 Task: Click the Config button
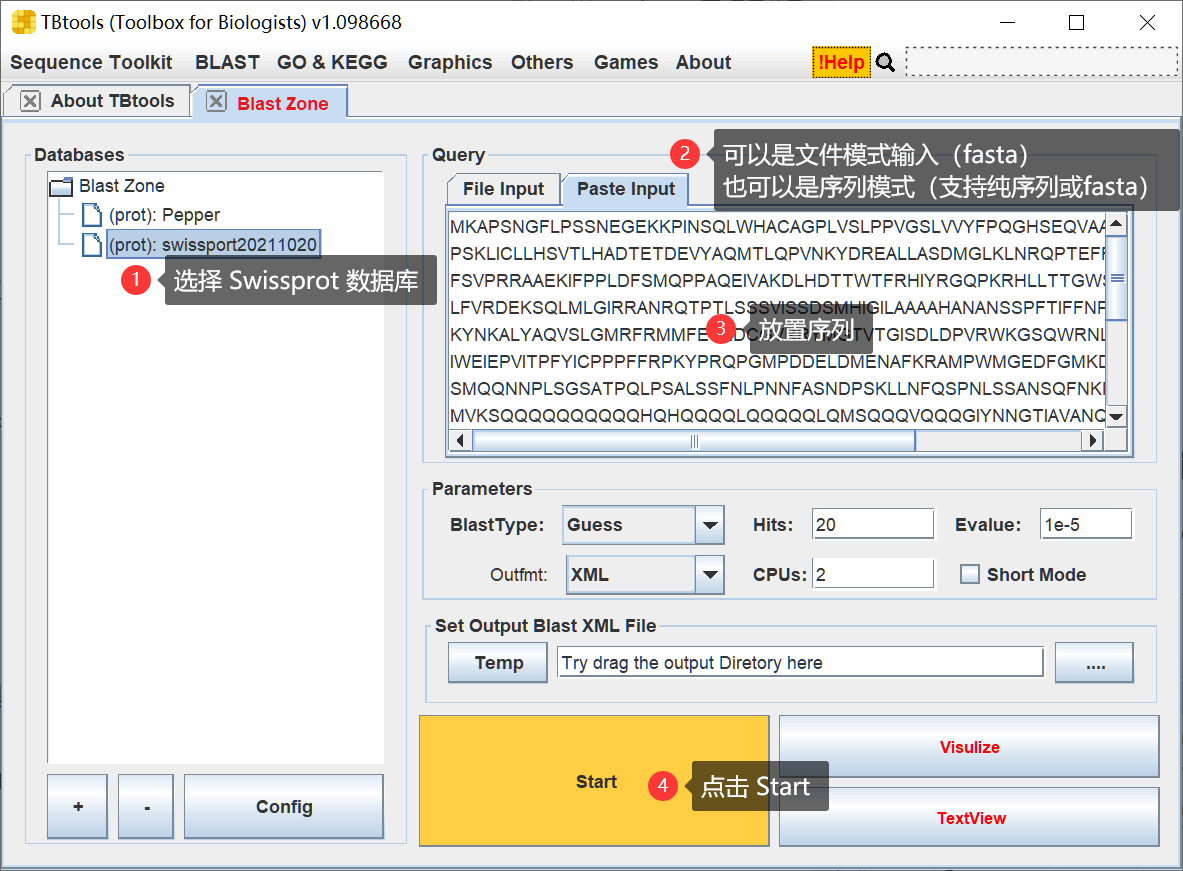[x=284, y=807]
